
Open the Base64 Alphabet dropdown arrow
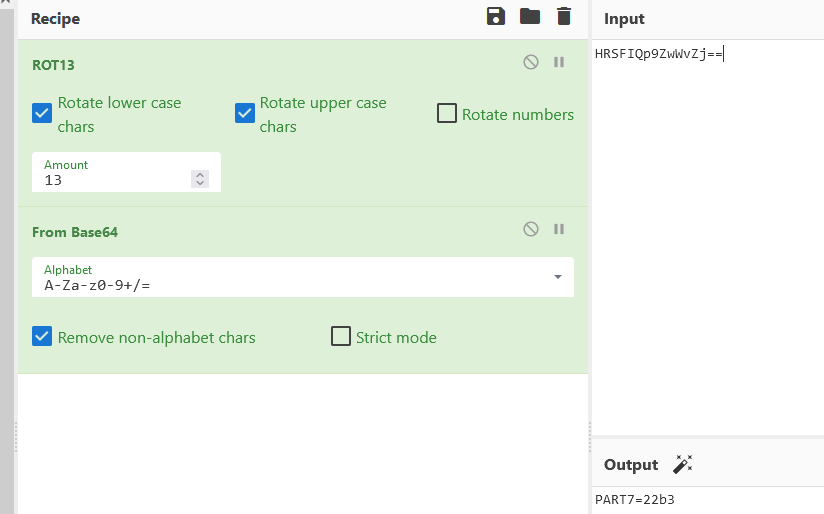[x=558, y=277]
